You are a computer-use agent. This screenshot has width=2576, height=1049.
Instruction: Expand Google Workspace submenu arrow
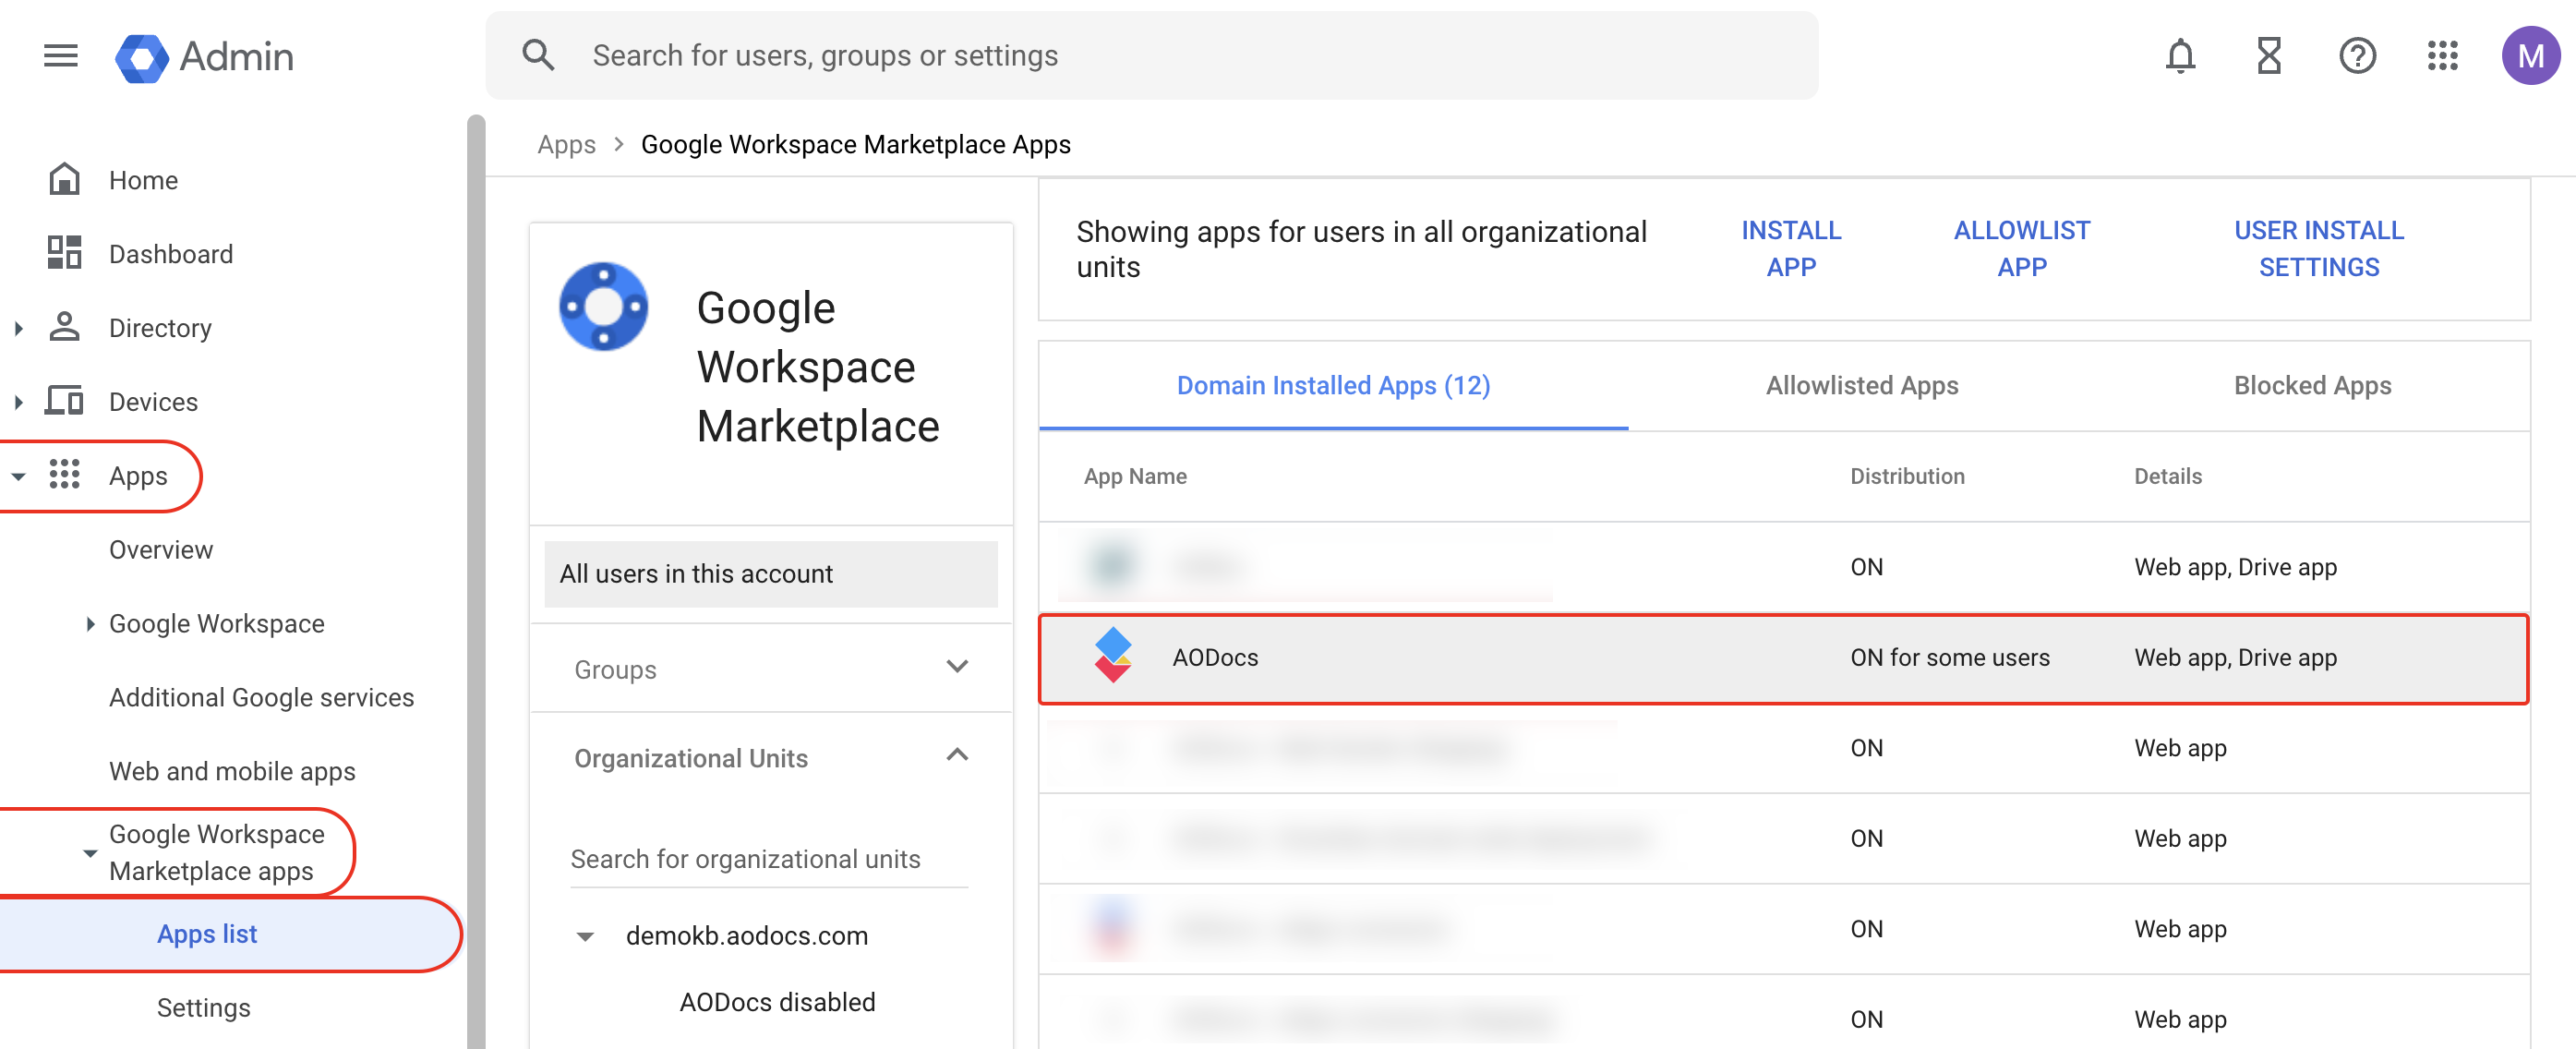[x=90, y=623]
